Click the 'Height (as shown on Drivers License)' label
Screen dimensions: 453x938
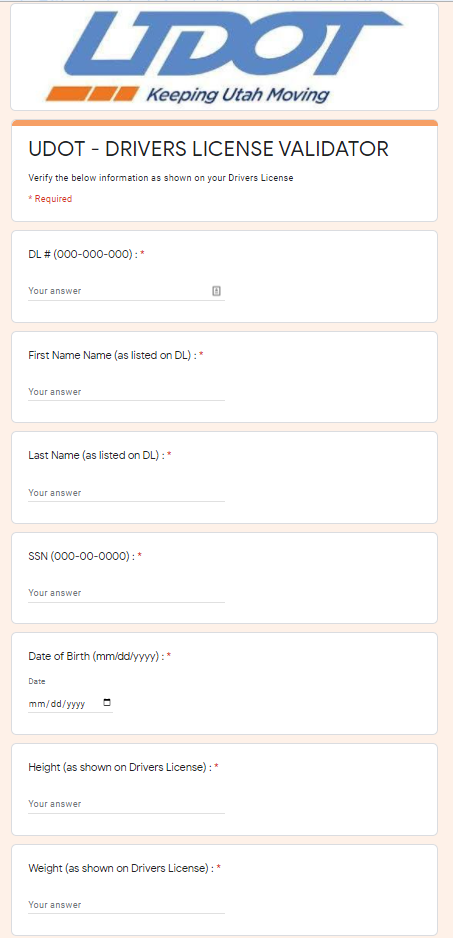pyautogui.click(x=120, y=767)
